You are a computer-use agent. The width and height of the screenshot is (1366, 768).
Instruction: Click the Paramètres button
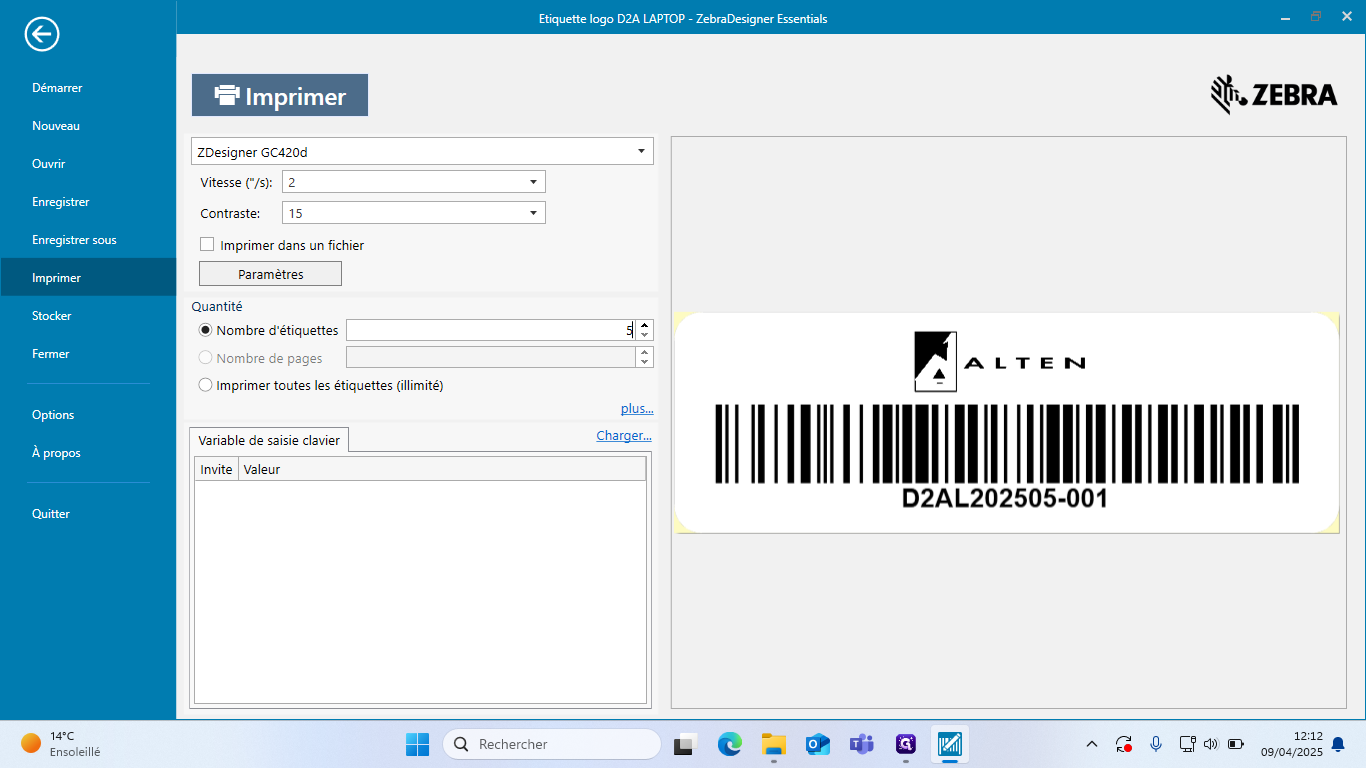point(270,274)
